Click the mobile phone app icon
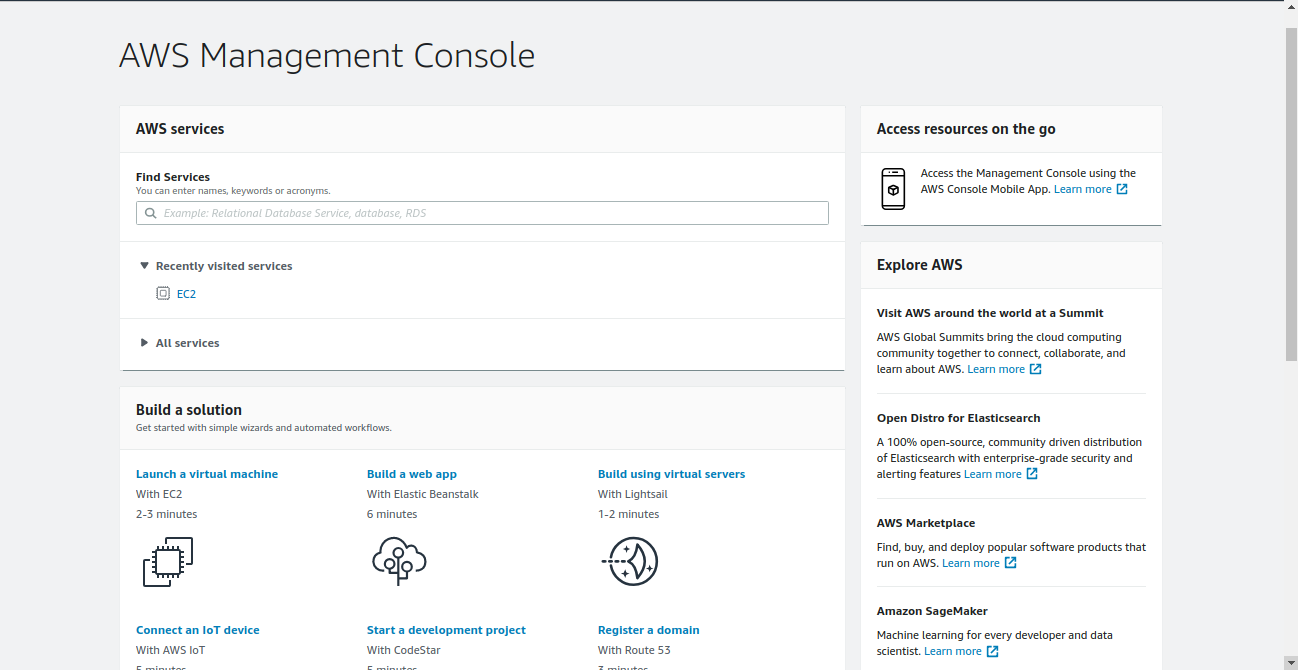 893,189
